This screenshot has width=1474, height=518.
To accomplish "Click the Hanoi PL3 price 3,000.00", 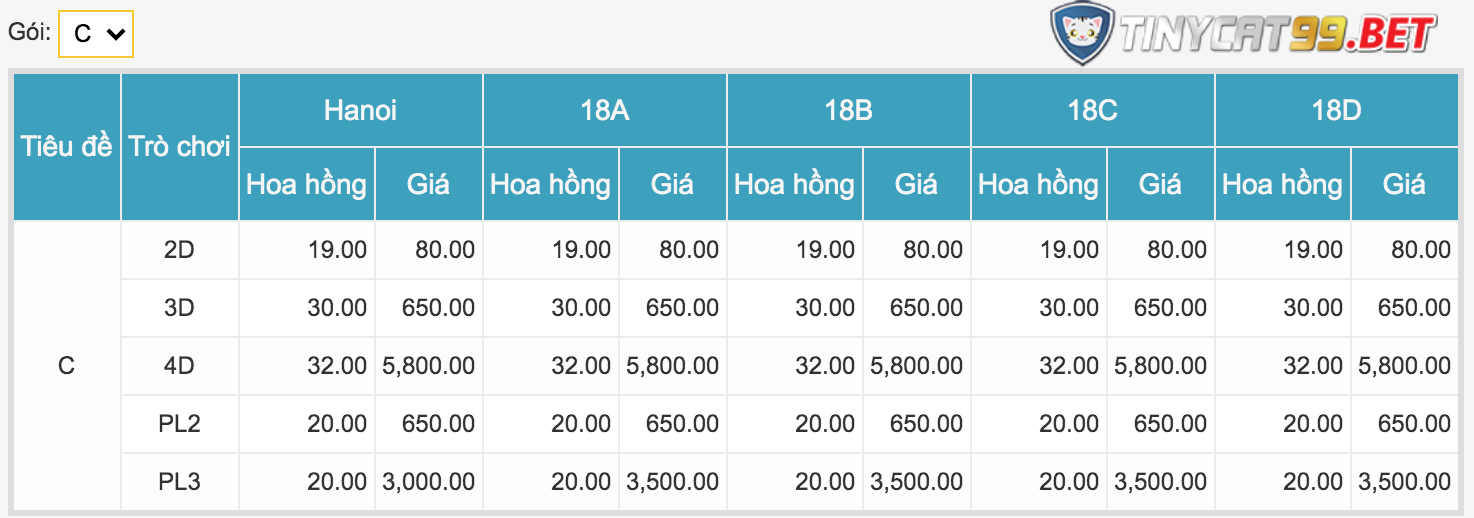I will tap(428, 482).
